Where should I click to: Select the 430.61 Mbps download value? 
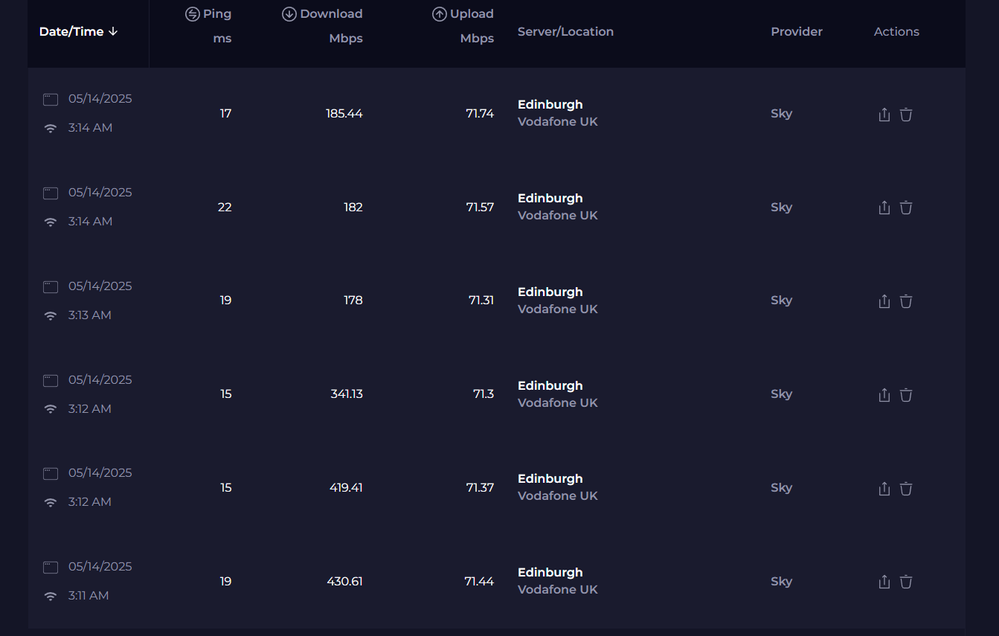pyautogui.click(x=345, y=582)
